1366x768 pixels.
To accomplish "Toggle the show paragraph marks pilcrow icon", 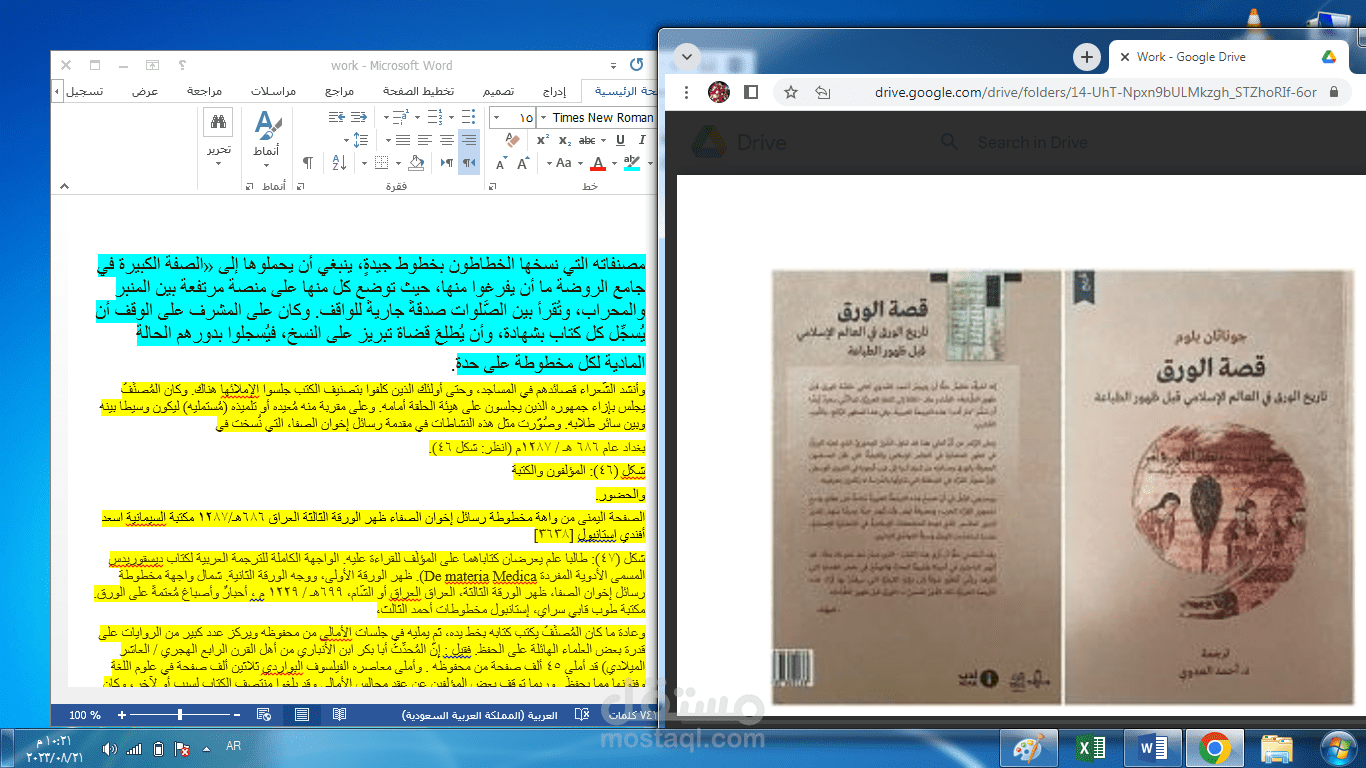I will click(308, 163).
